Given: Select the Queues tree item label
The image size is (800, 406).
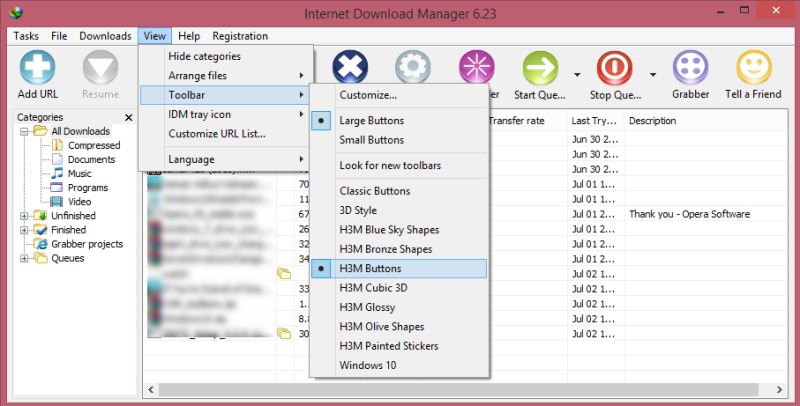Looking at the screenshot, I should pos(68,258).
